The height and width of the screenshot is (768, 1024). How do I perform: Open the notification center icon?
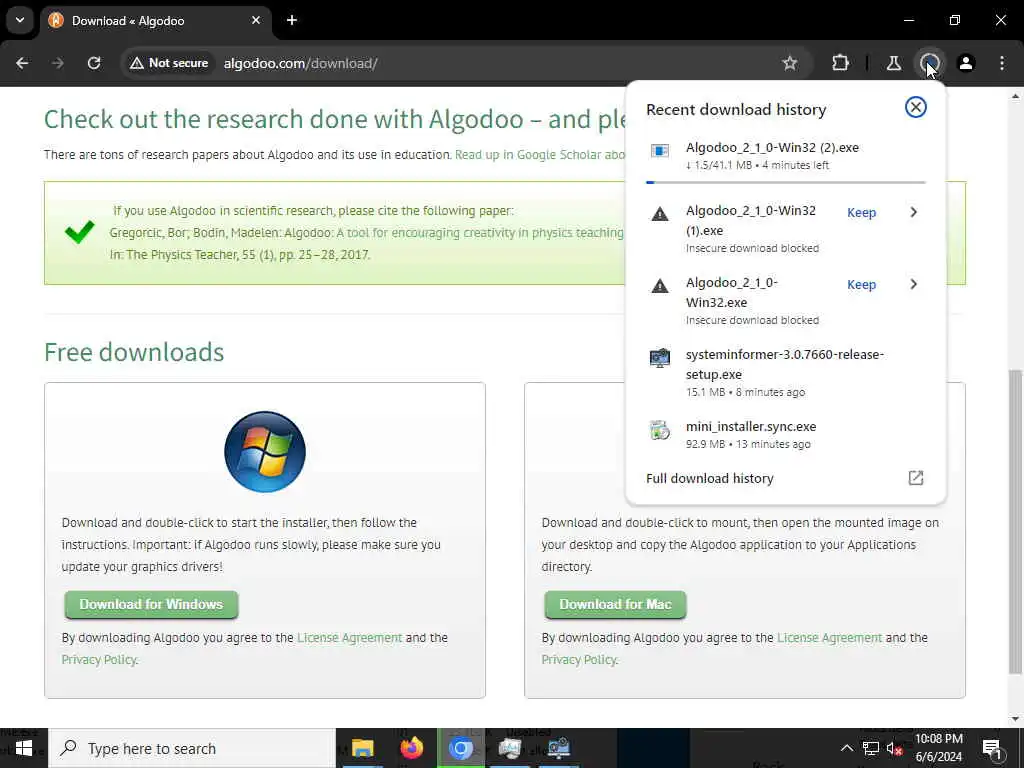pos(992,748)
